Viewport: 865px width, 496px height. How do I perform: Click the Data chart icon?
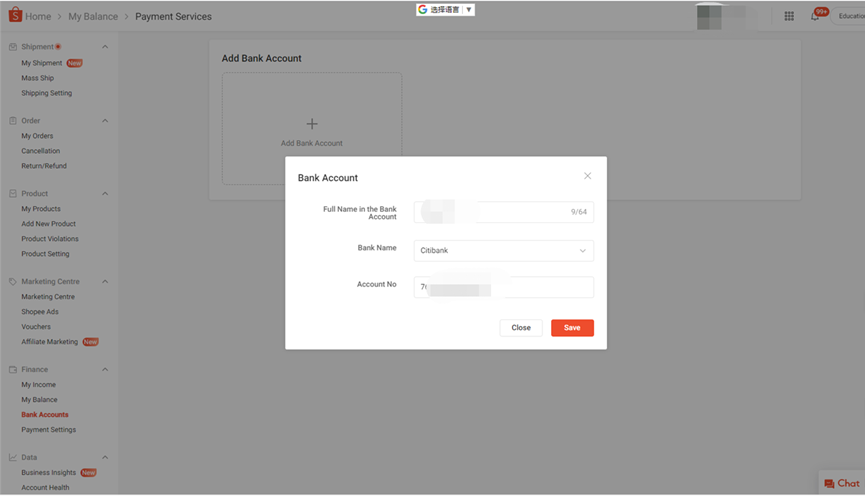[13, 457]
